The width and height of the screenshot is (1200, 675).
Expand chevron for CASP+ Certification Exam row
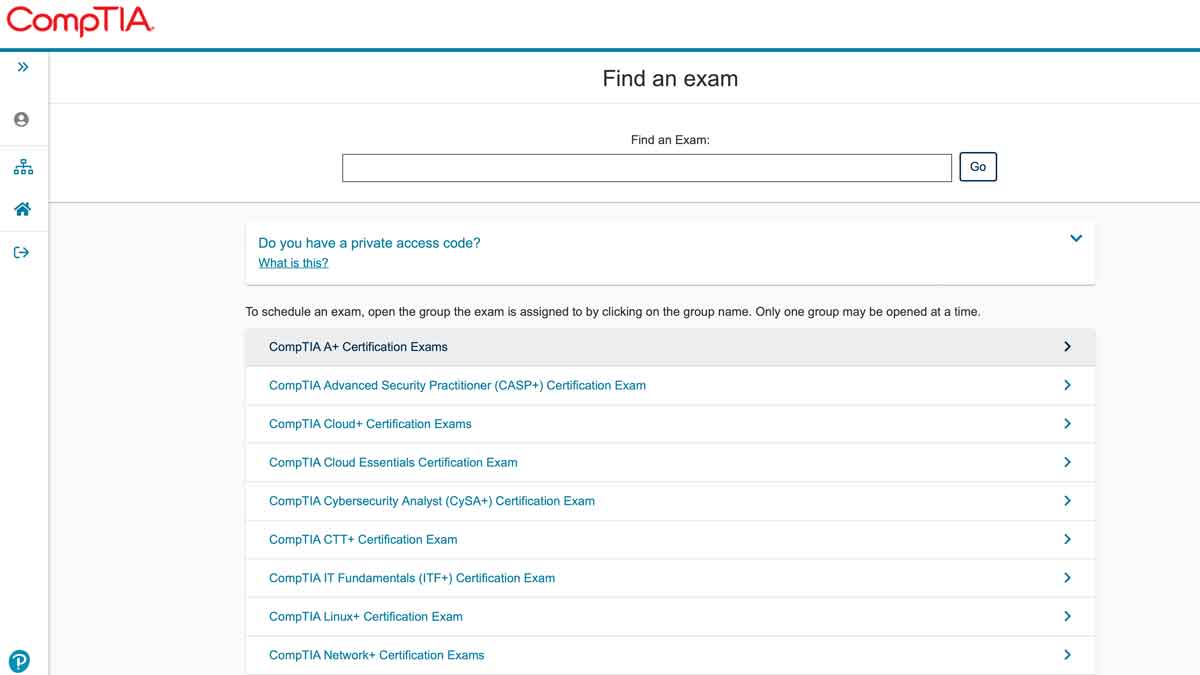(1067, 385)
